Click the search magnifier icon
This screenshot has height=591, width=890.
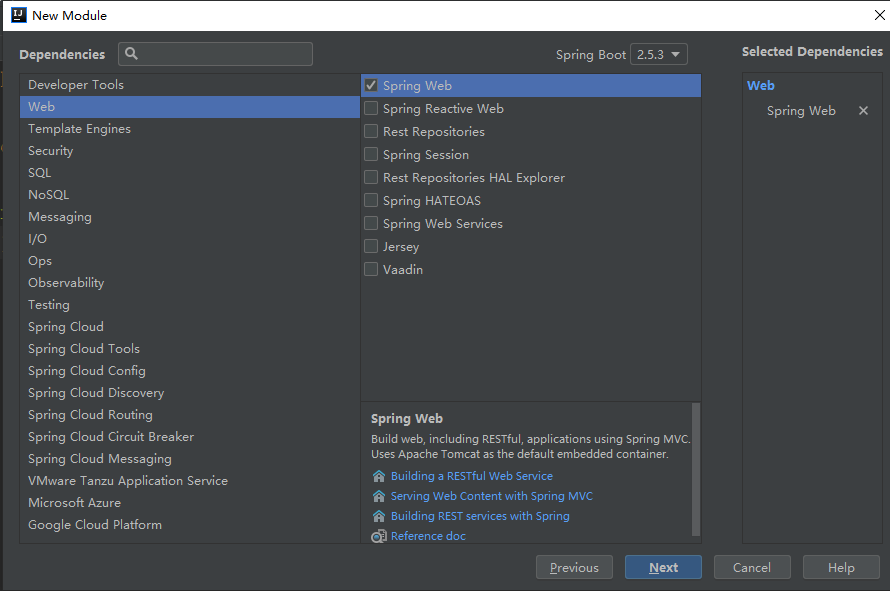click(131, 54)
